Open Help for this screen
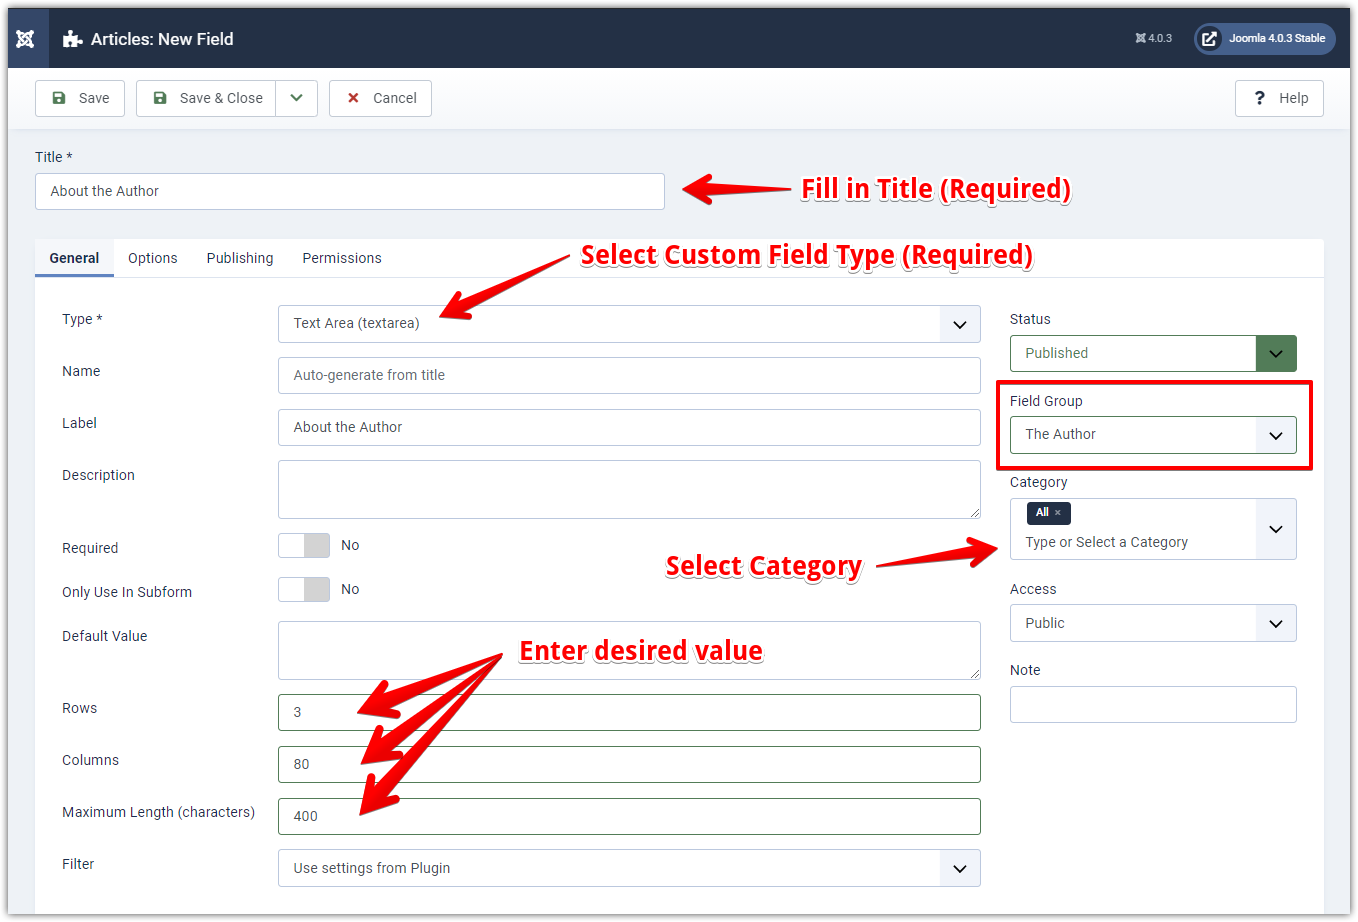The image size is (1358, 922). coord(1279,98)
